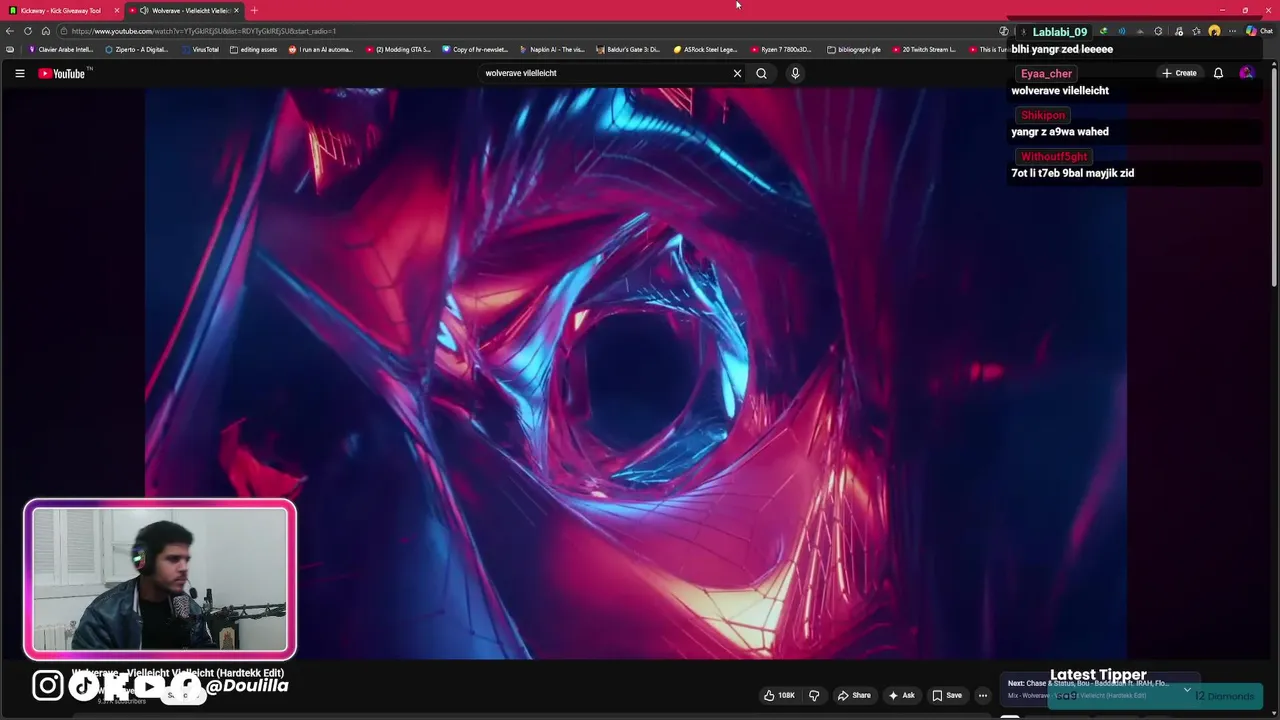Dislike the Wolverave video
The width and height of the screenshot is (1280, 720).
click(x=814, y=695)
